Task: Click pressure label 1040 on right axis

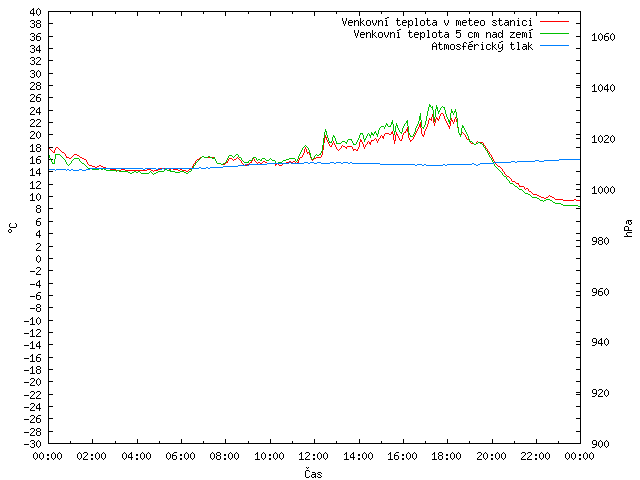Action: (603, 88)
